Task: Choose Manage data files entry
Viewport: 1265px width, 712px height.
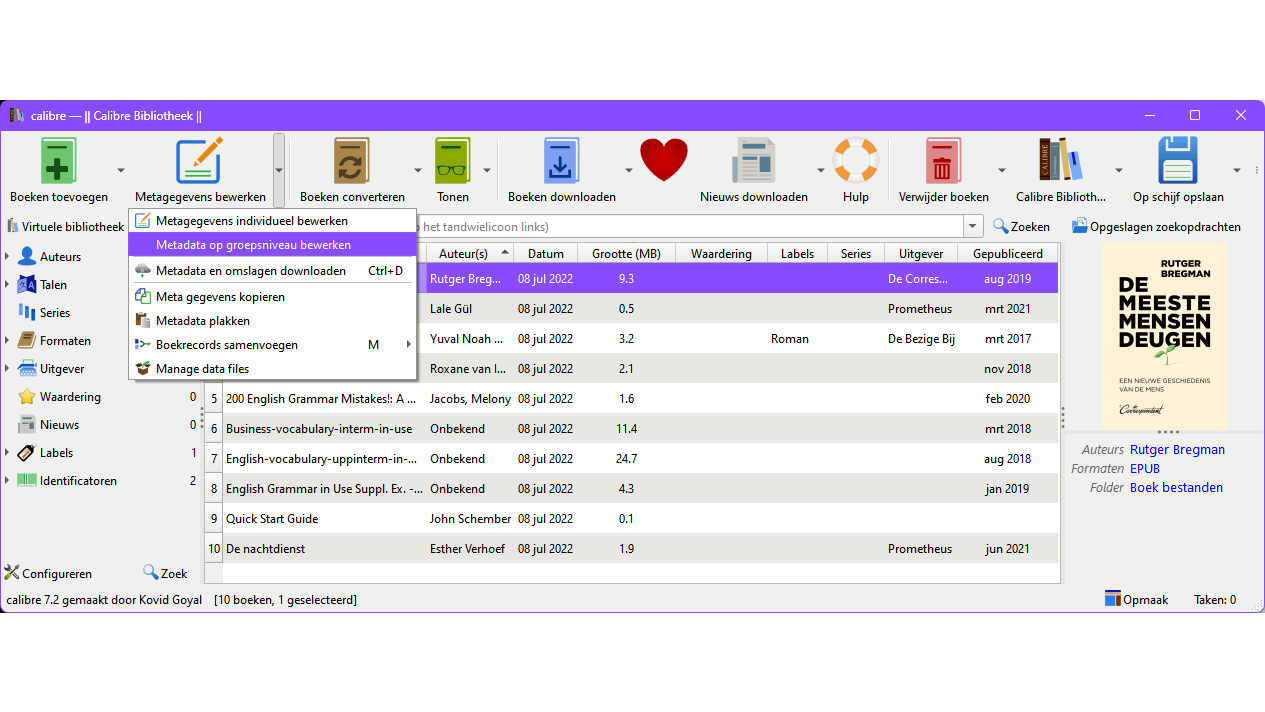Action: click(x=272, y=369)
